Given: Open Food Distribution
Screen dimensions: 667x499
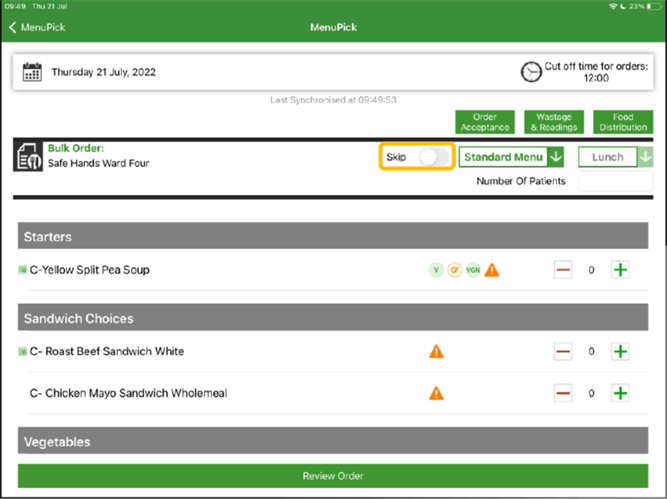Looking at the screenshot, I should click(x=623, y=122).
